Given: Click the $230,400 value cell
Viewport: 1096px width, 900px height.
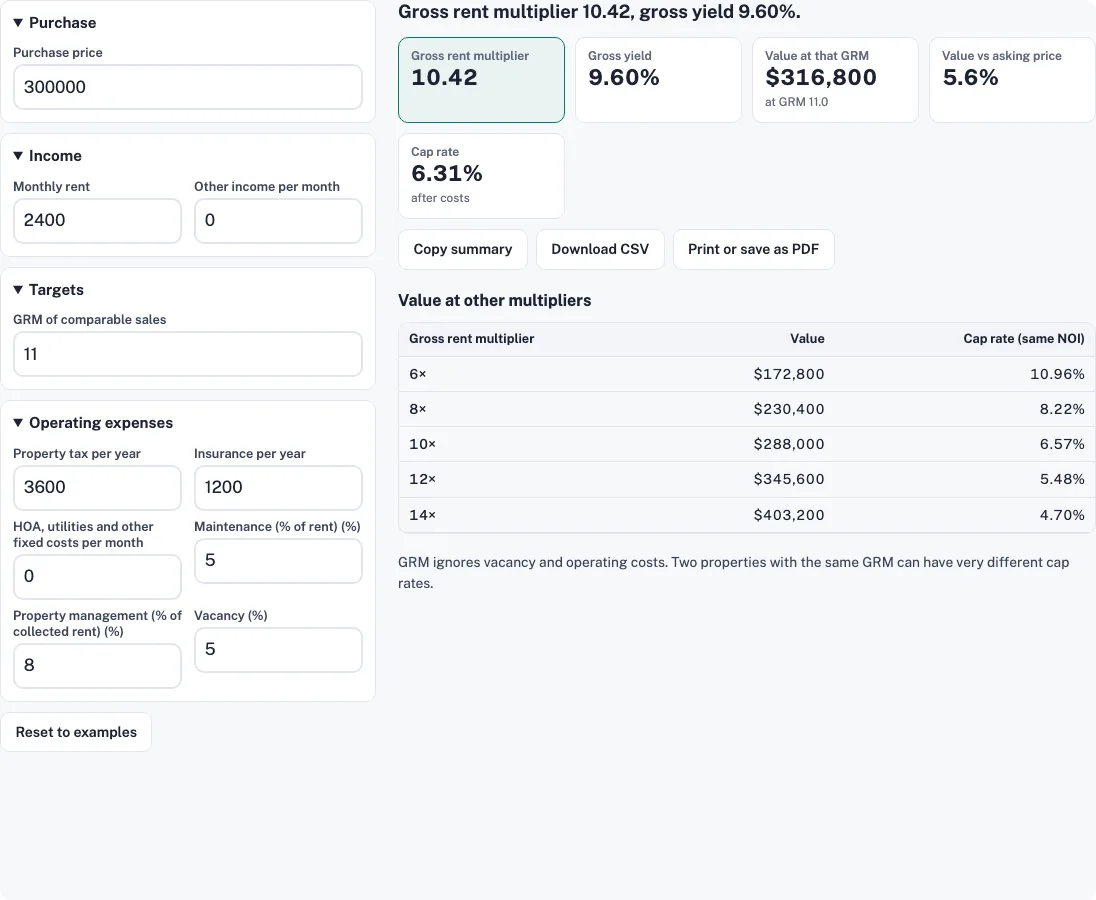Looking at the screenshot, I should (788, 409).
